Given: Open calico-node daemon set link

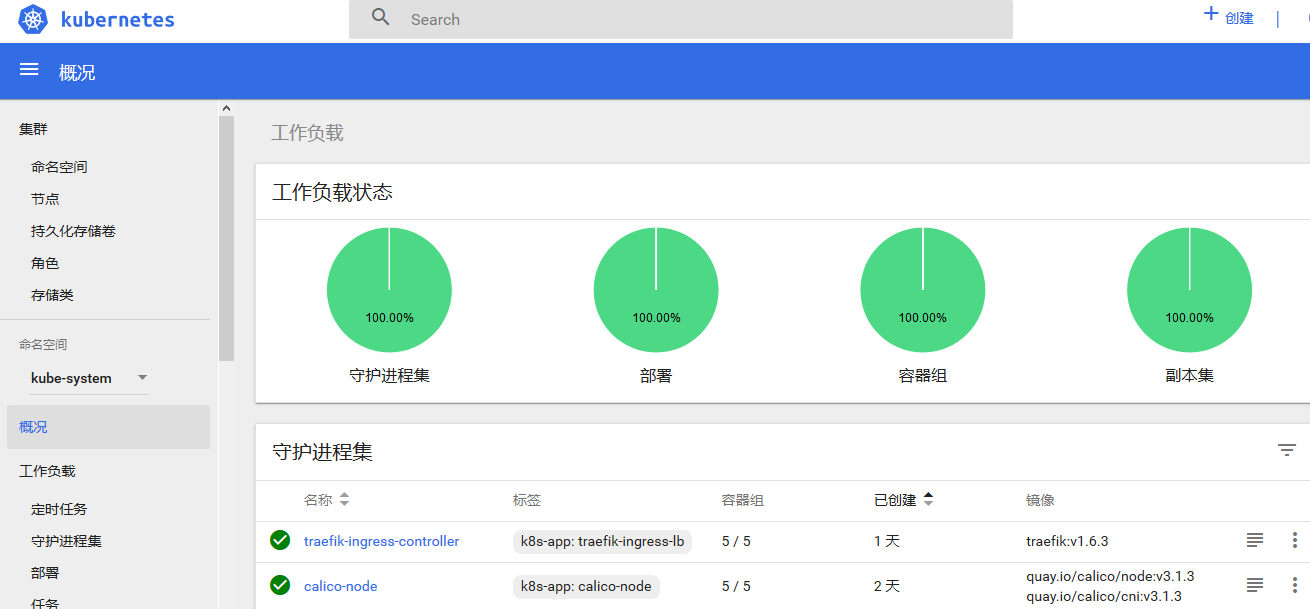Looking at the screenshot, I should 341,586.
